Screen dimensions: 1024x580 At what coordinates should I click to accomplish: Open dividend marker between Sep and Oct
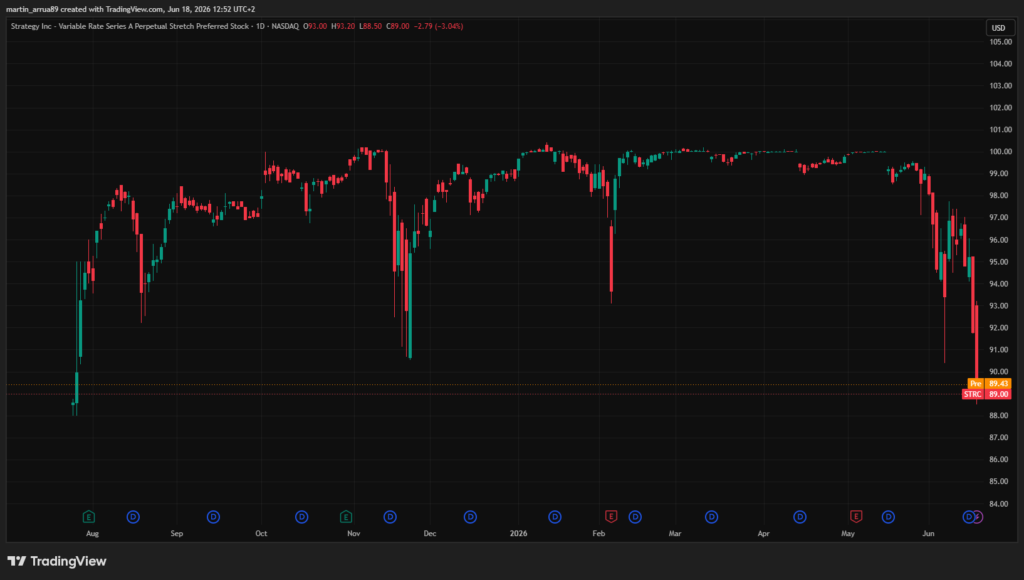point(214,517)
